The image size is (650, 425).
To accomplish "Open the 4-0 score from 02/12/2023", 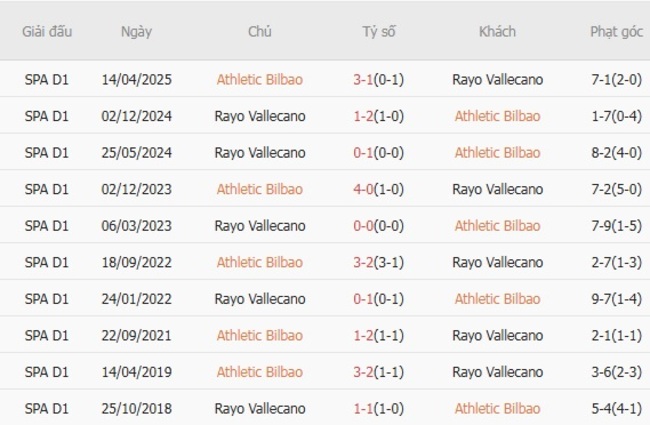I will tap(366, 189).
